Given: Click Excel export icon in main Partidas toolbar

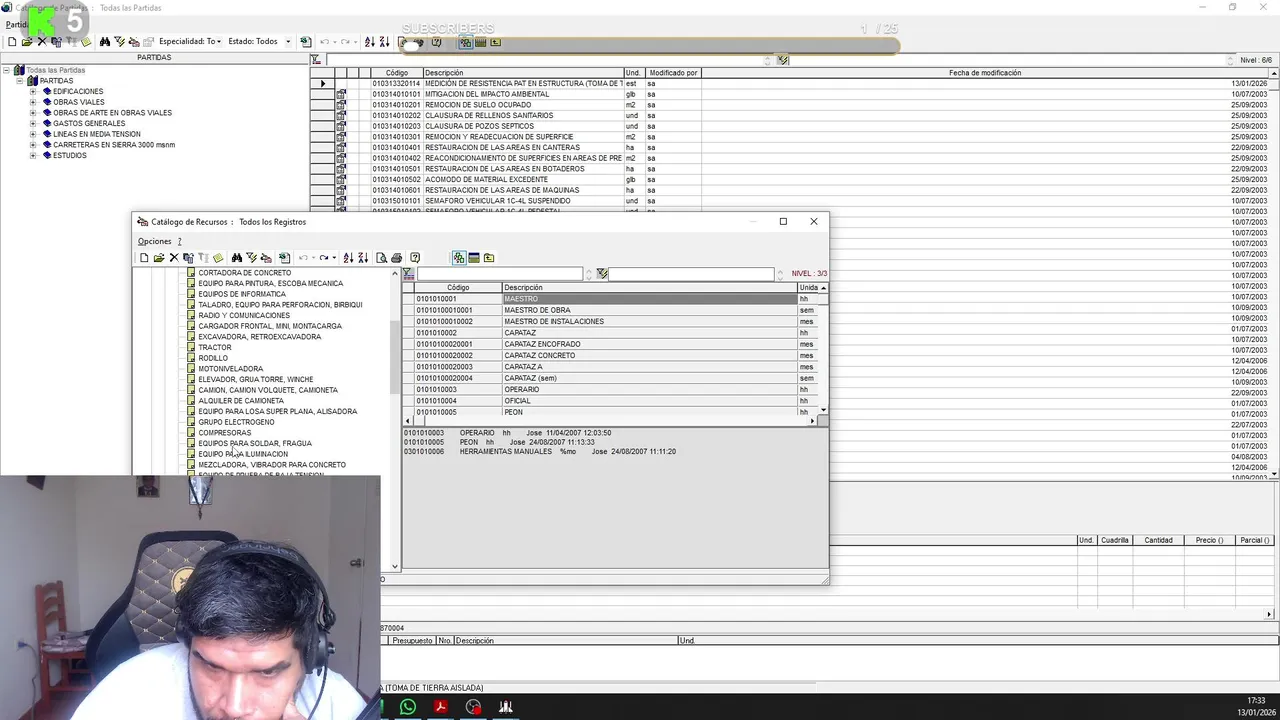Looking at the screenshot, I should tap(306, 42).
